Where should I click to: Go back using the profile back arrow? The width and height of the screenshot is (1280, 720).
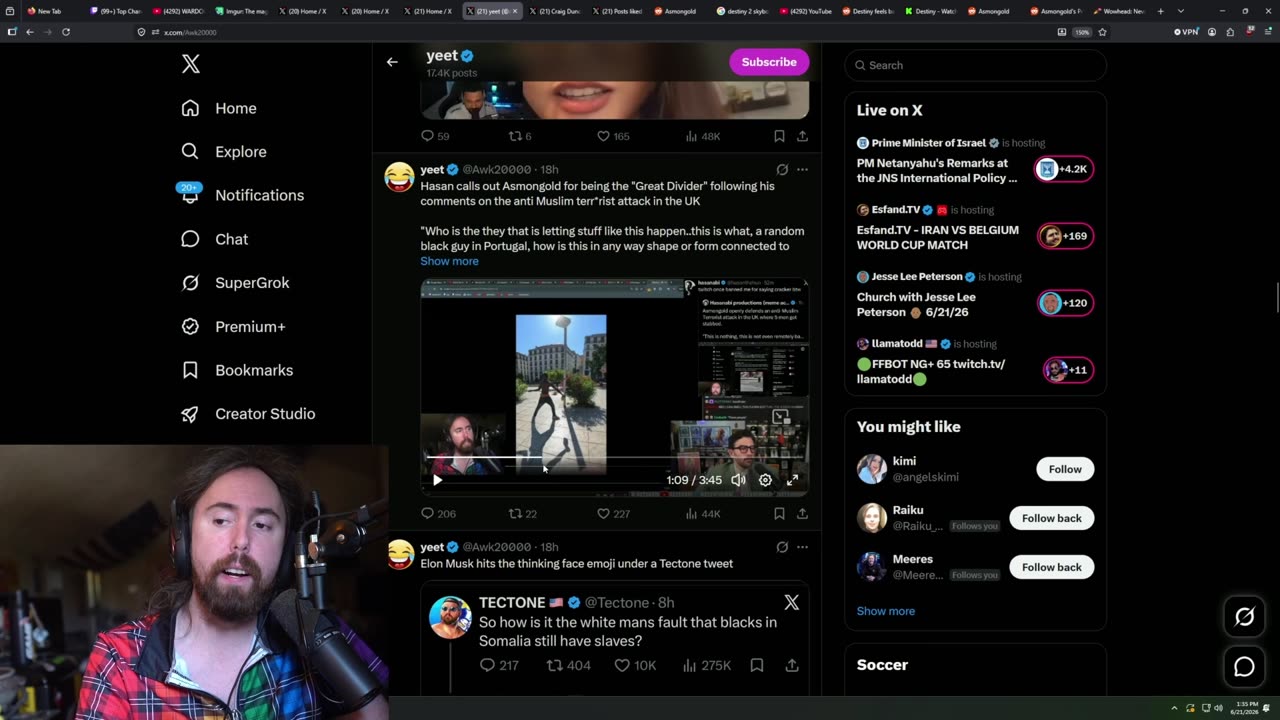coord(392,62)
